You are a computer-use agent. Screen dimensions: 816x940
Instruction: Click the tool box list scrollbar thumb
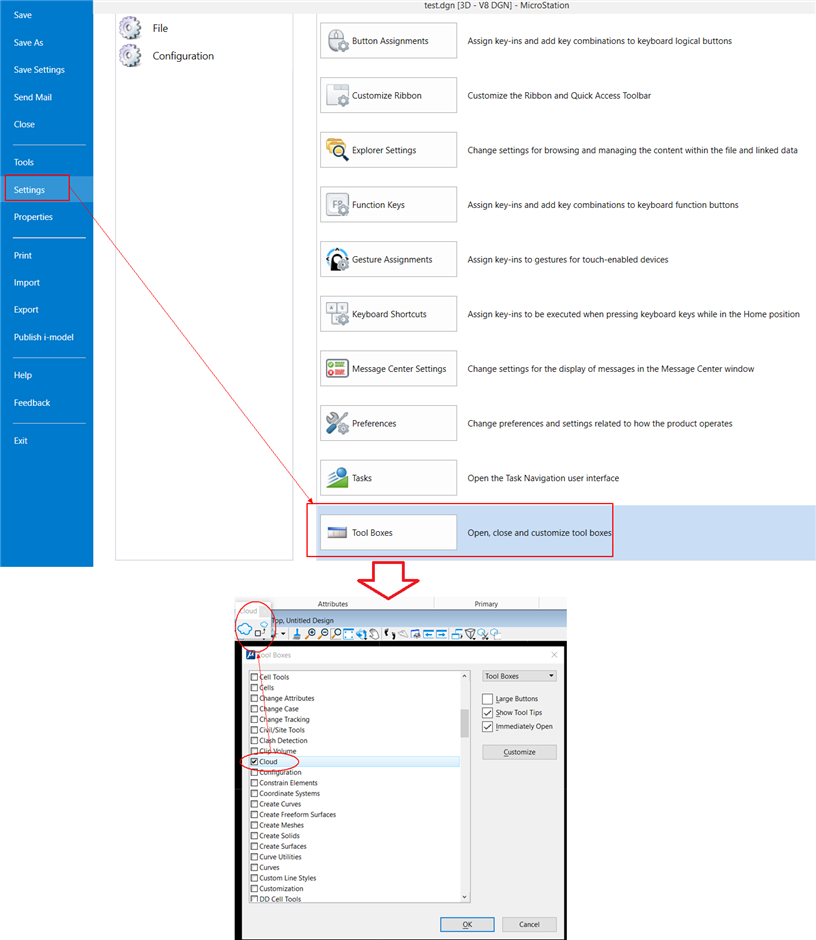(464, 723)
